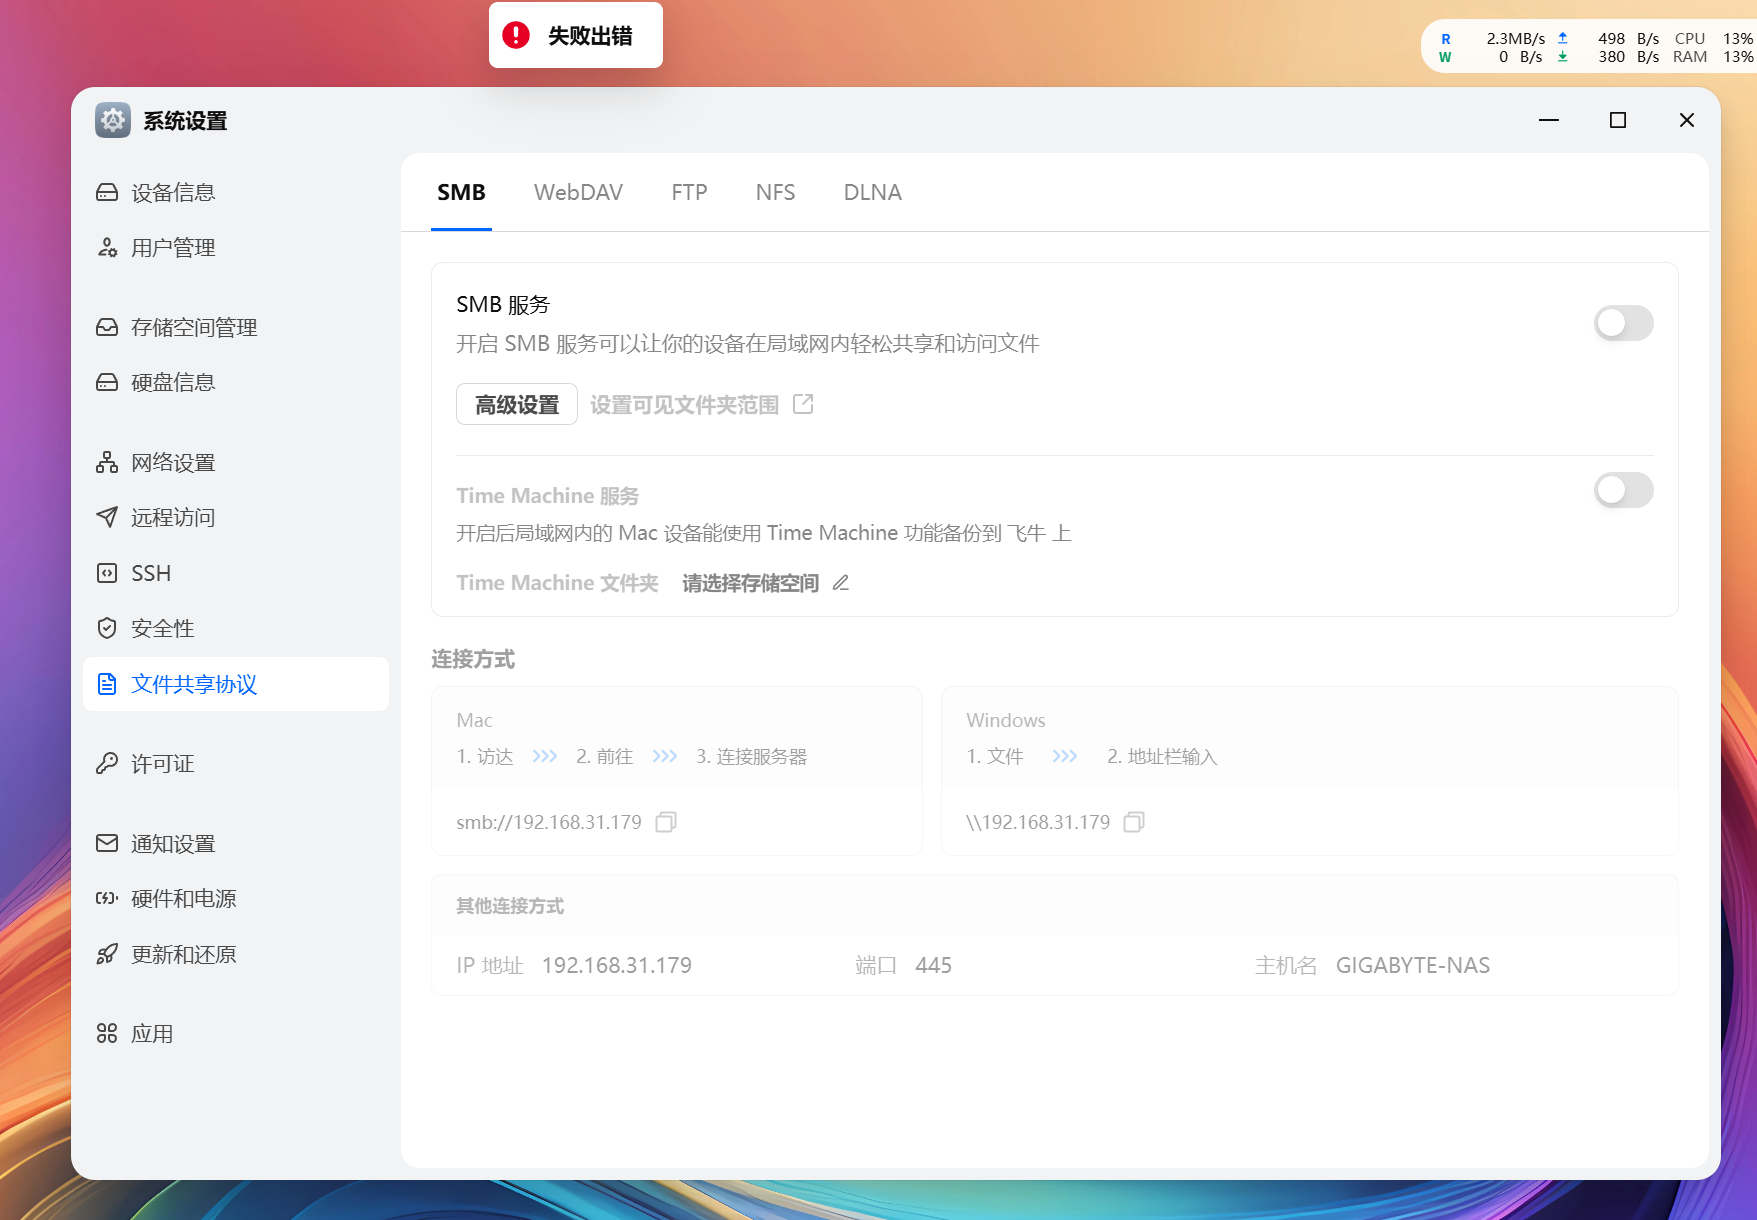Click the 通知设置 envelope icon
The width and height of the screenshot is (1757, 1220).
coord(107,843)
